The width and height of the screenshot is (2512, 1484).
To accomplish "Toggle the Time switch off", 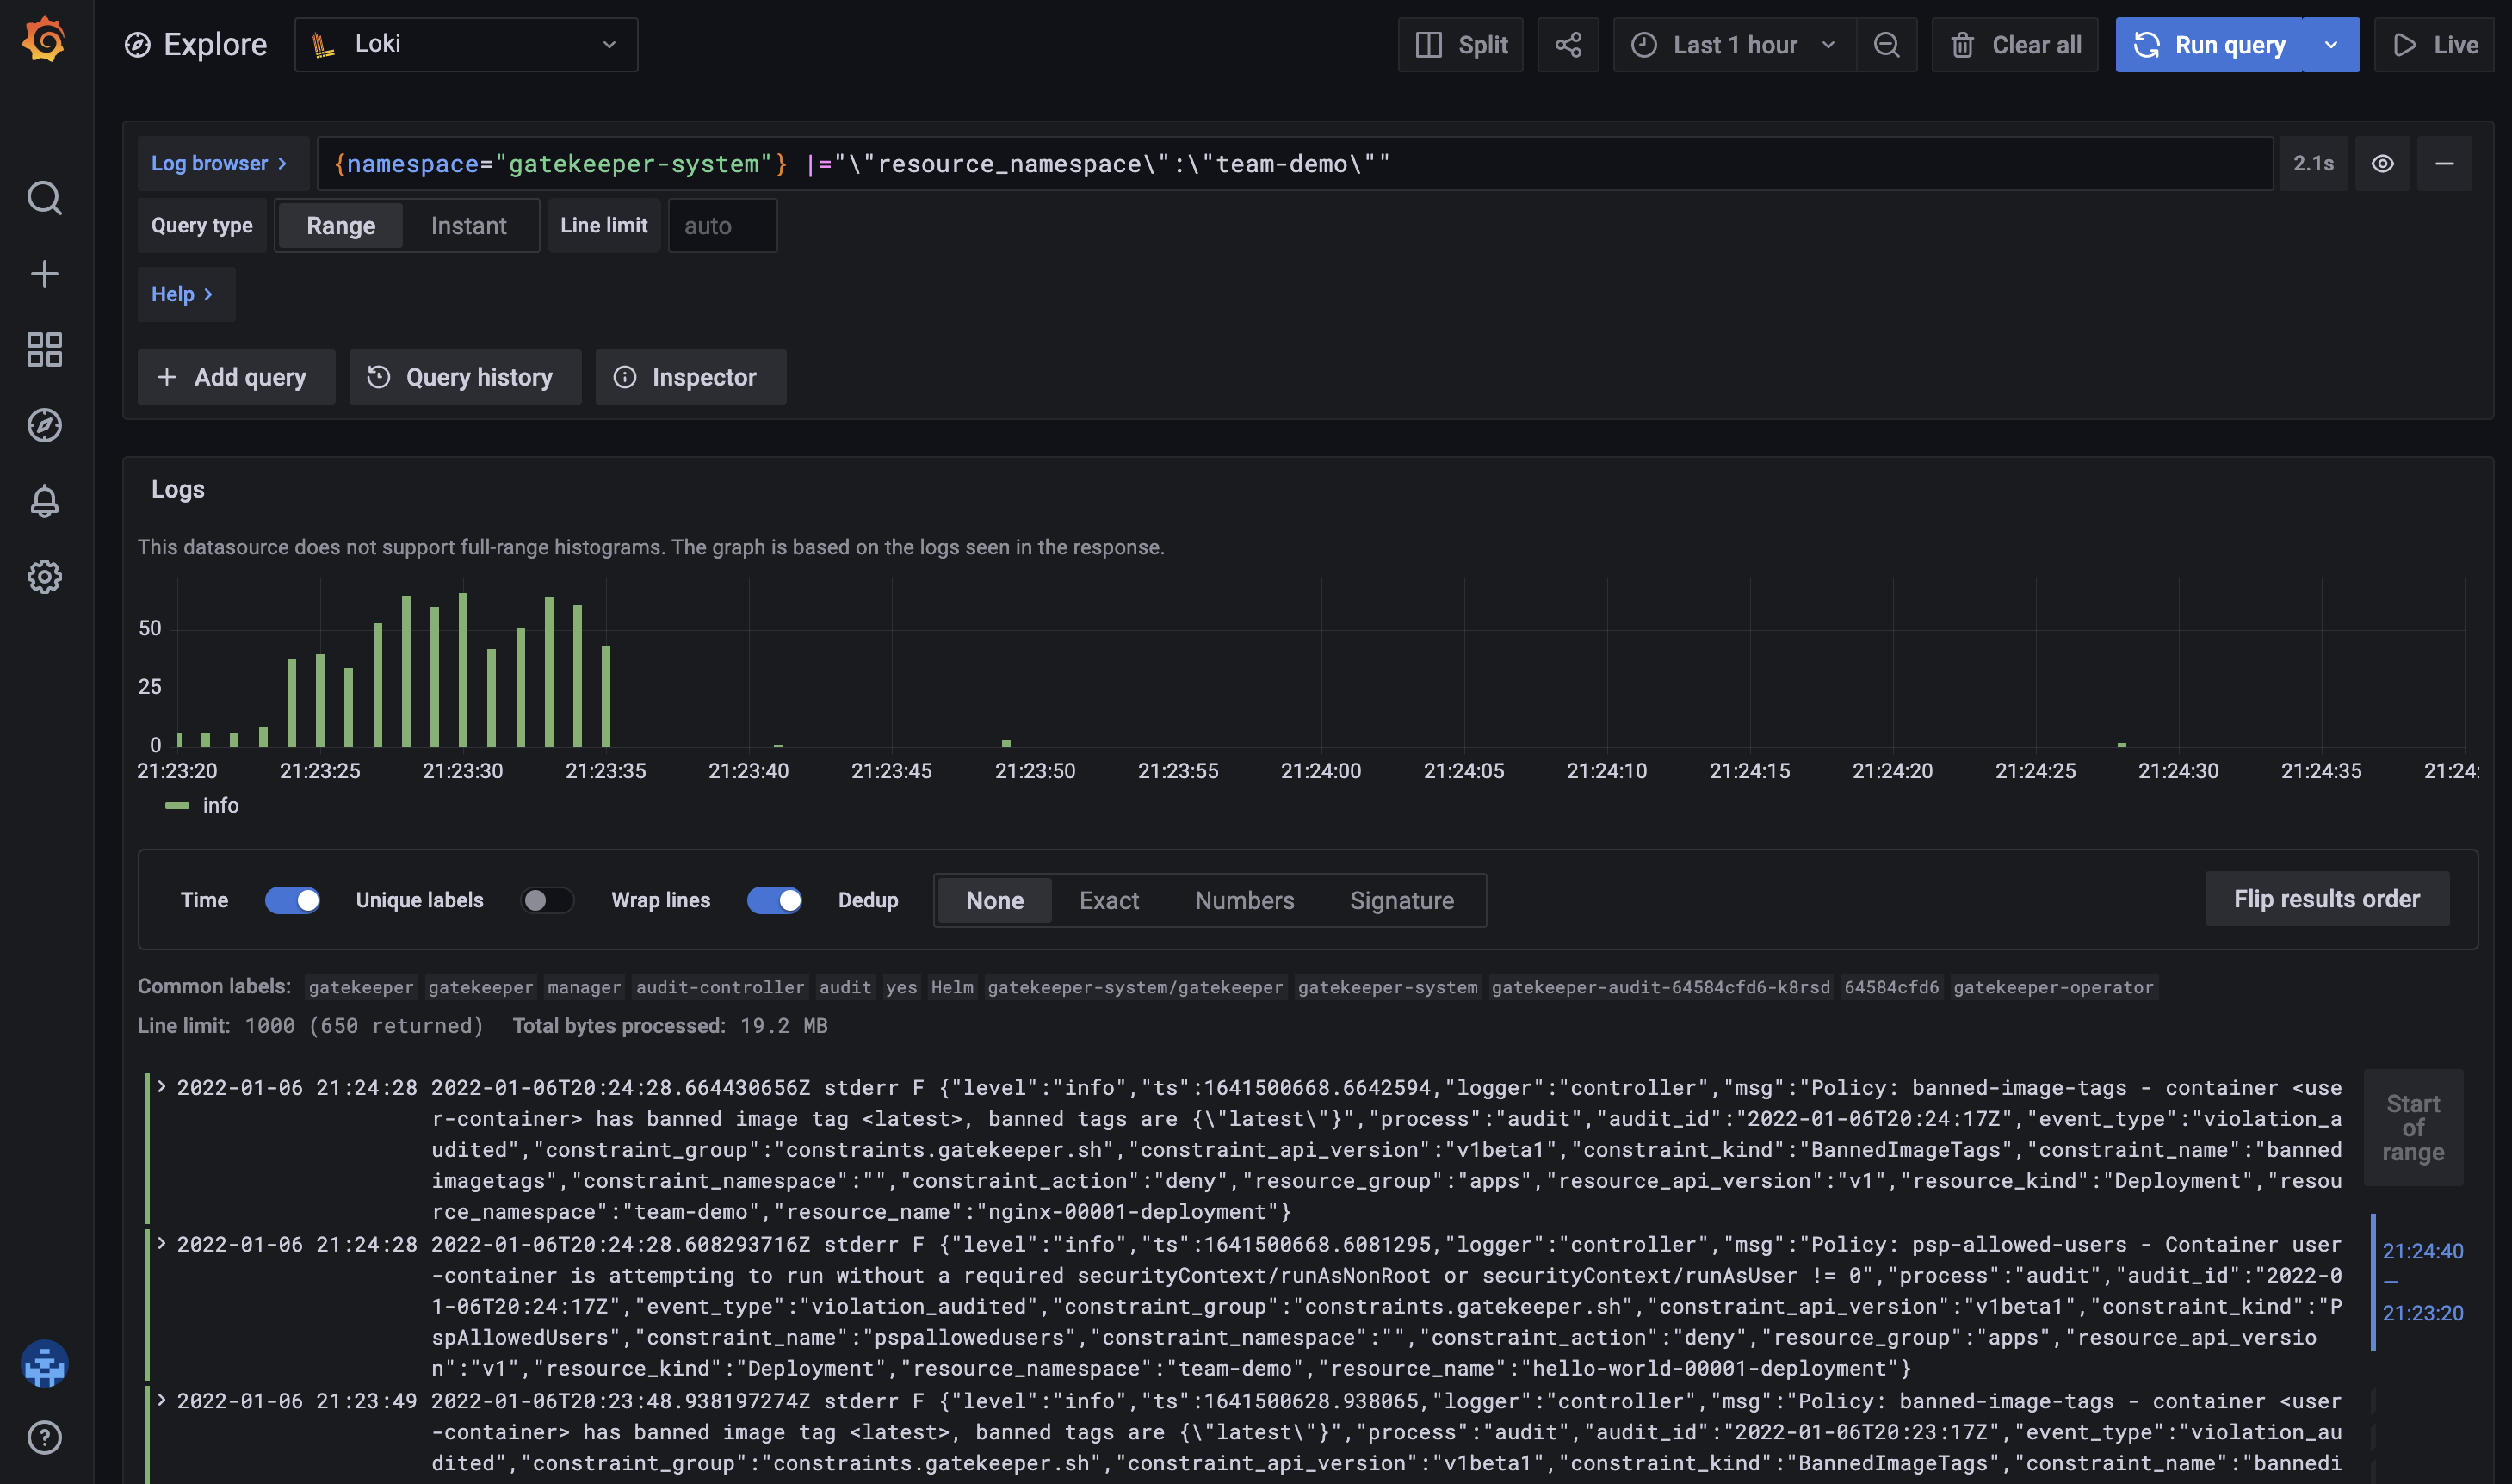I will tap(292, 900).
